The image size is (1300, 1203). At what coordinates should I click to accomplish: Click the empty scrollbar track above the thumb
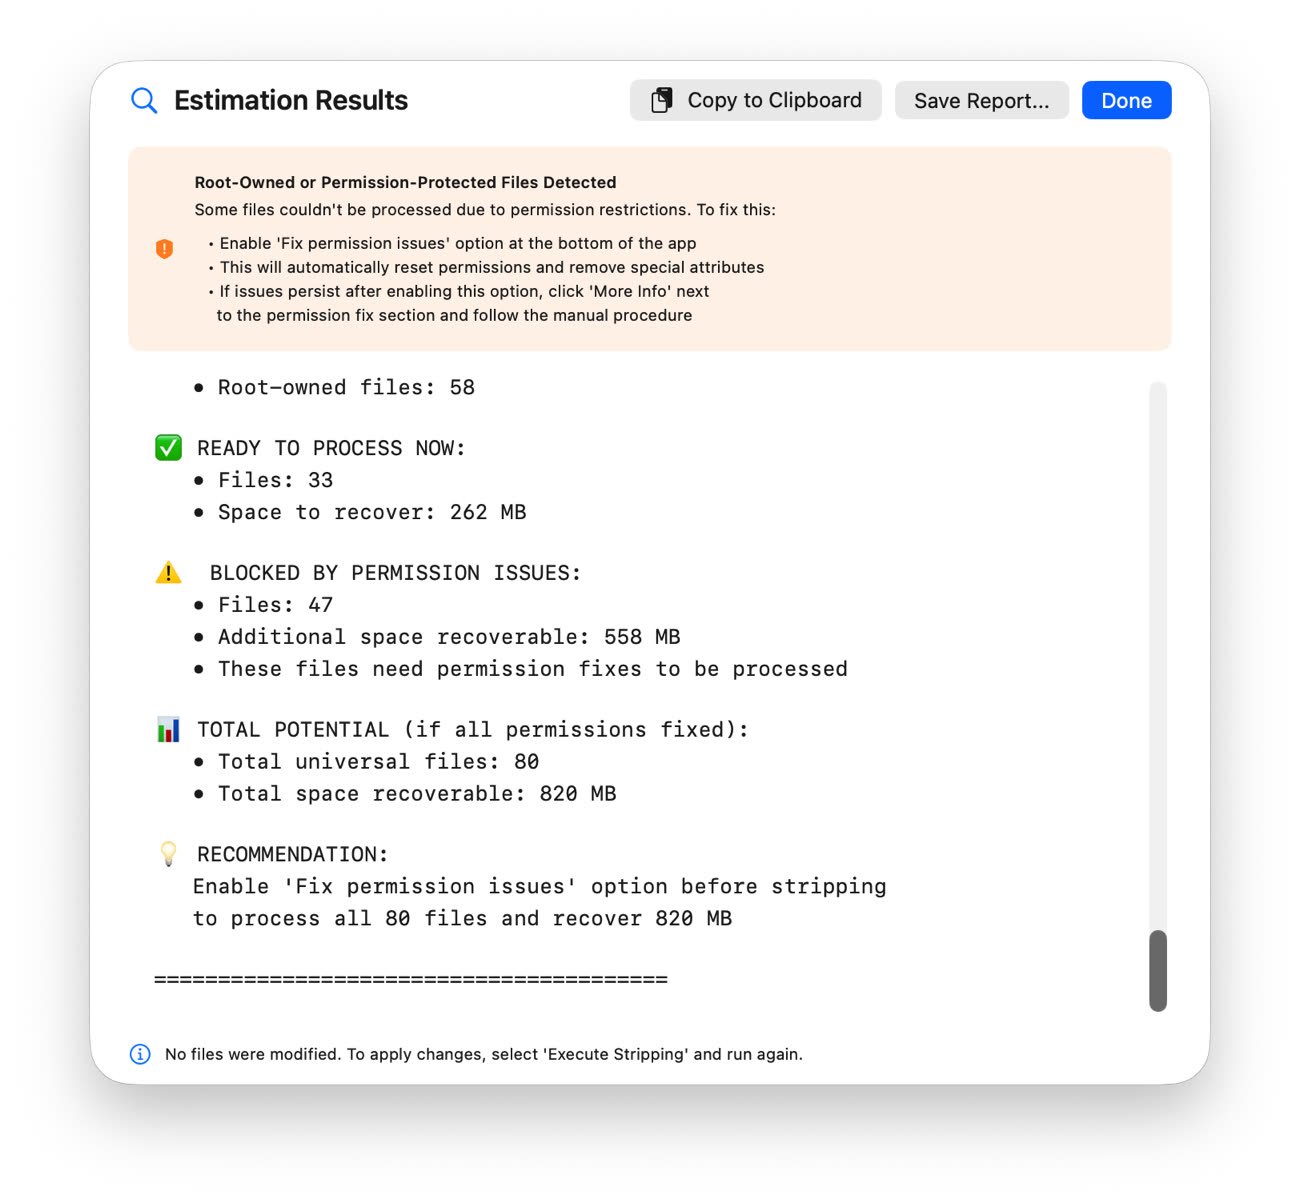[1158, 650]
